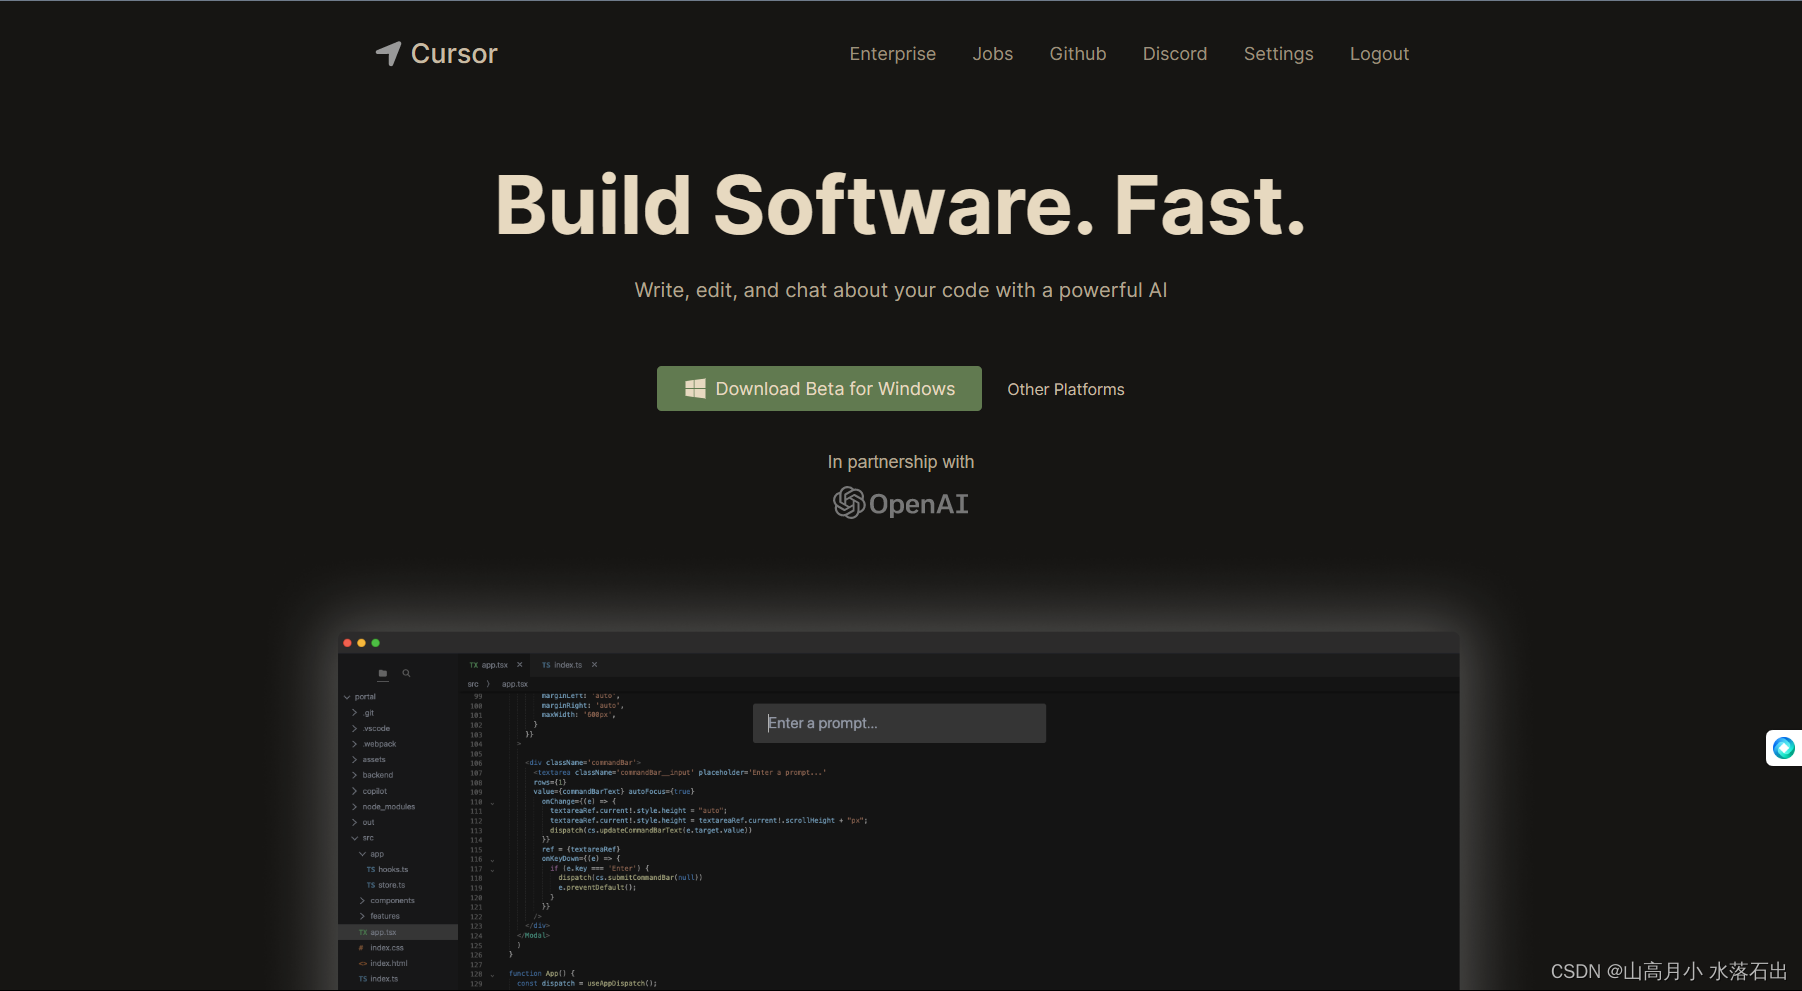Click the yellow minimize dot of editor window
The width and height of the screenshot is (1802, 991).
click(x=361, y=643)
